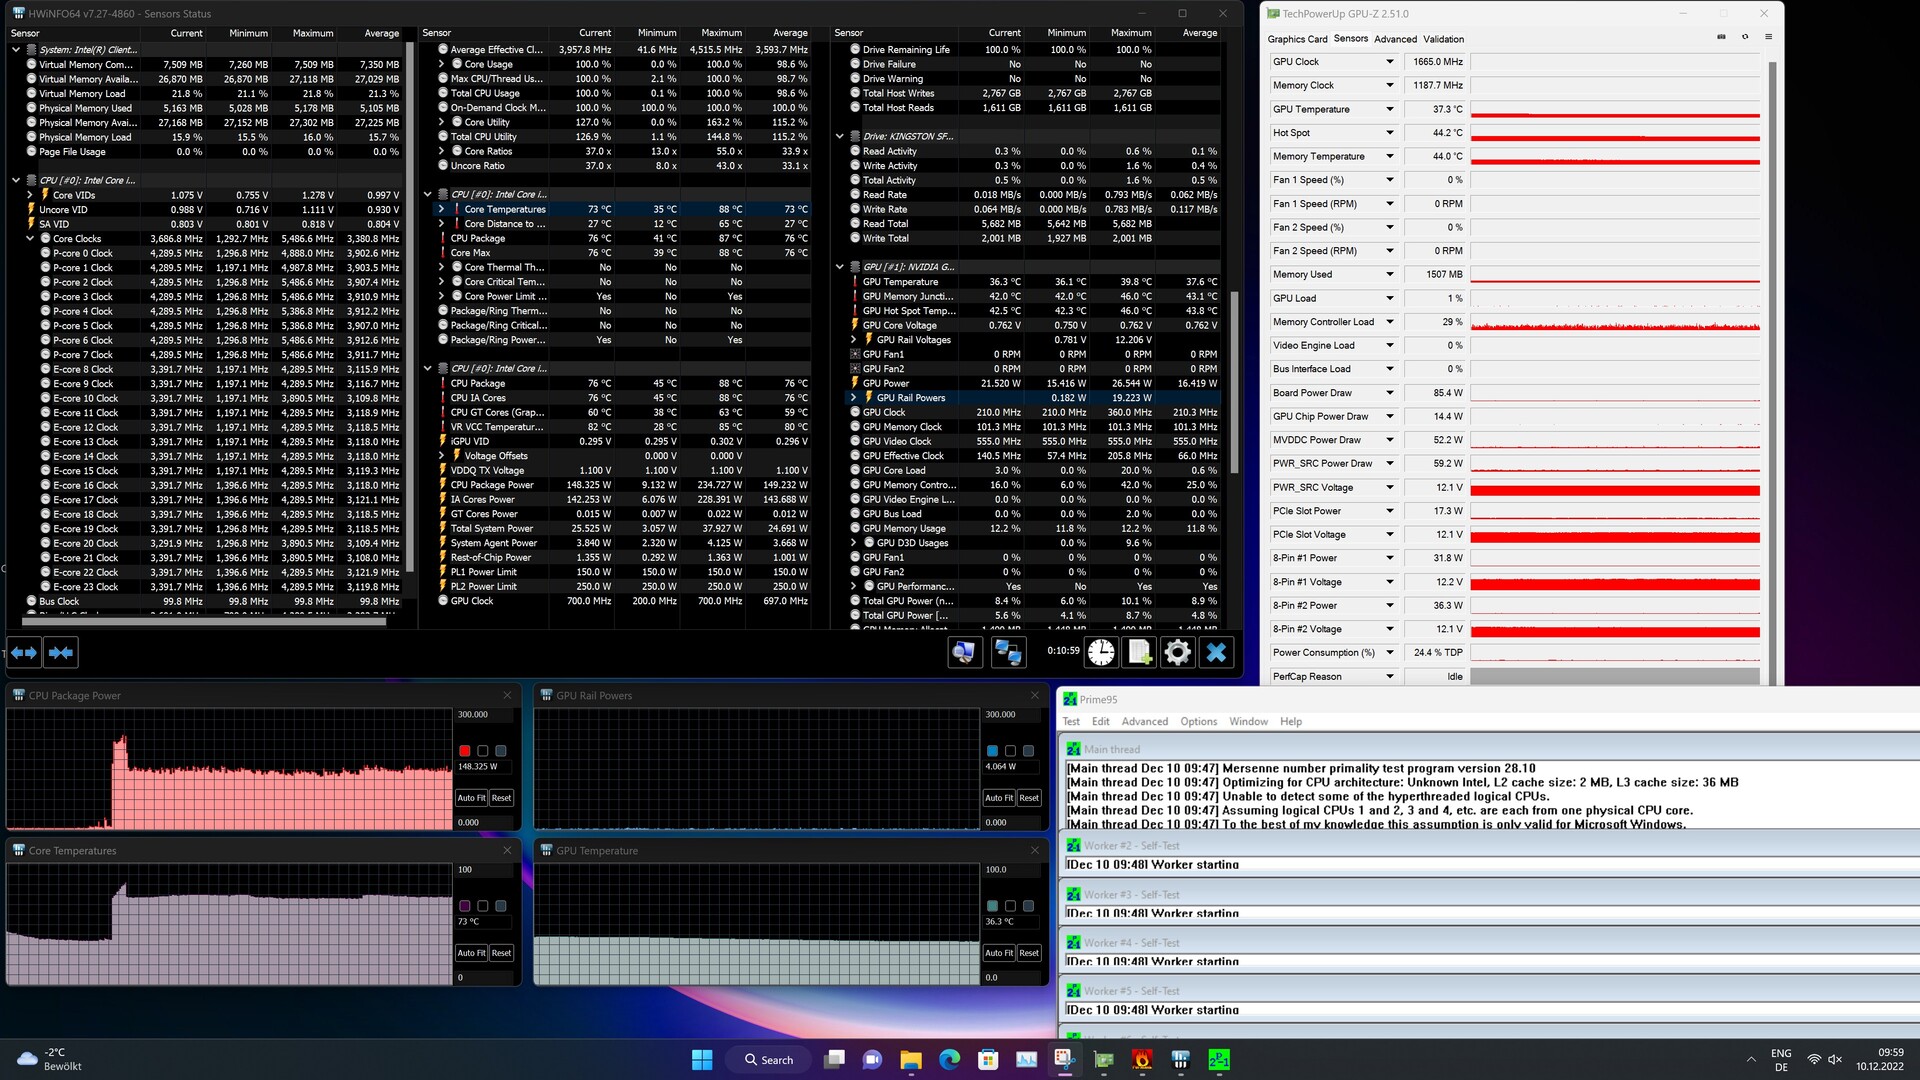Close the GPU Rail Powers graph
Image resolution: width=1920 pixels, height=1080 pixels.
pyautogui.click(x=1035, y=695)
